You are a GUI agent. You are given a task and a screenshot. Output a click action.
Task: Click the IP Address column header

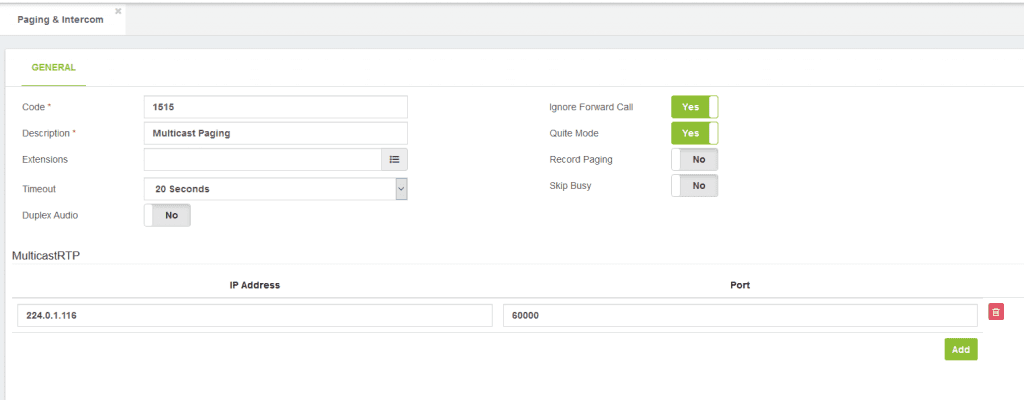[255, 285]
